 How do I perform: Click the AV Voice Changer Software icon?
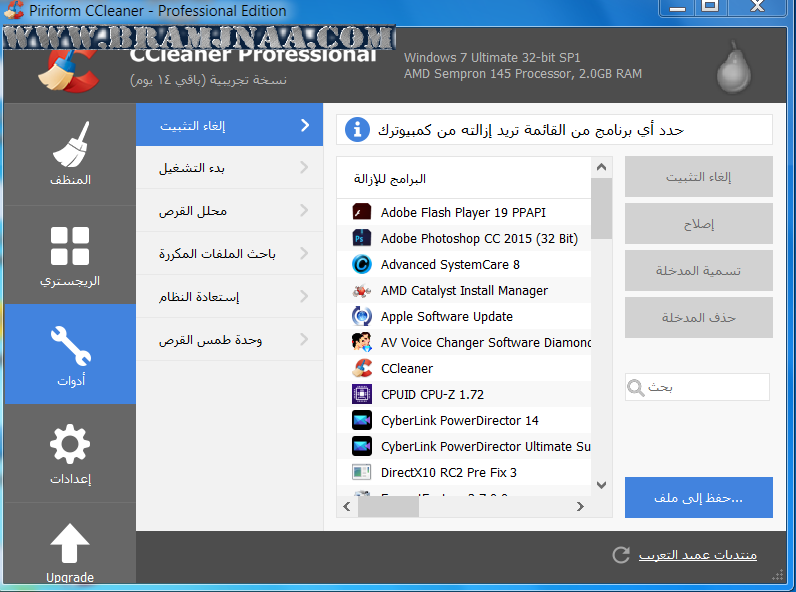pyautogui.click(x=361, y=342)
